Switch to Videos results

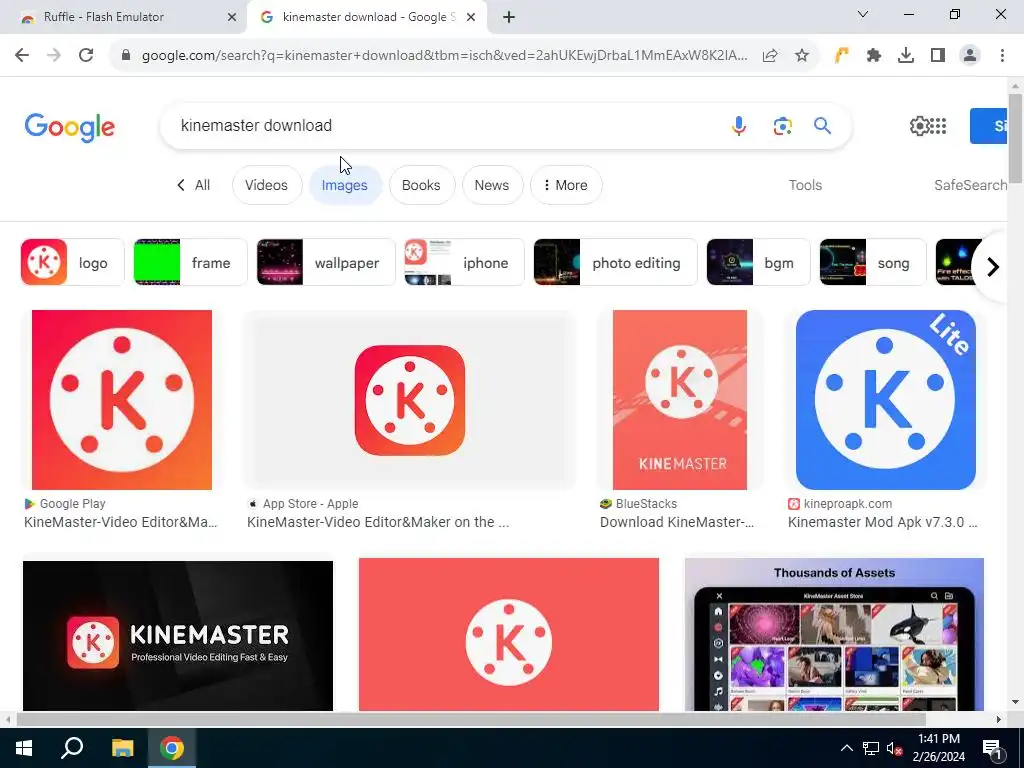pyautogui.click(x=266, y=185)
